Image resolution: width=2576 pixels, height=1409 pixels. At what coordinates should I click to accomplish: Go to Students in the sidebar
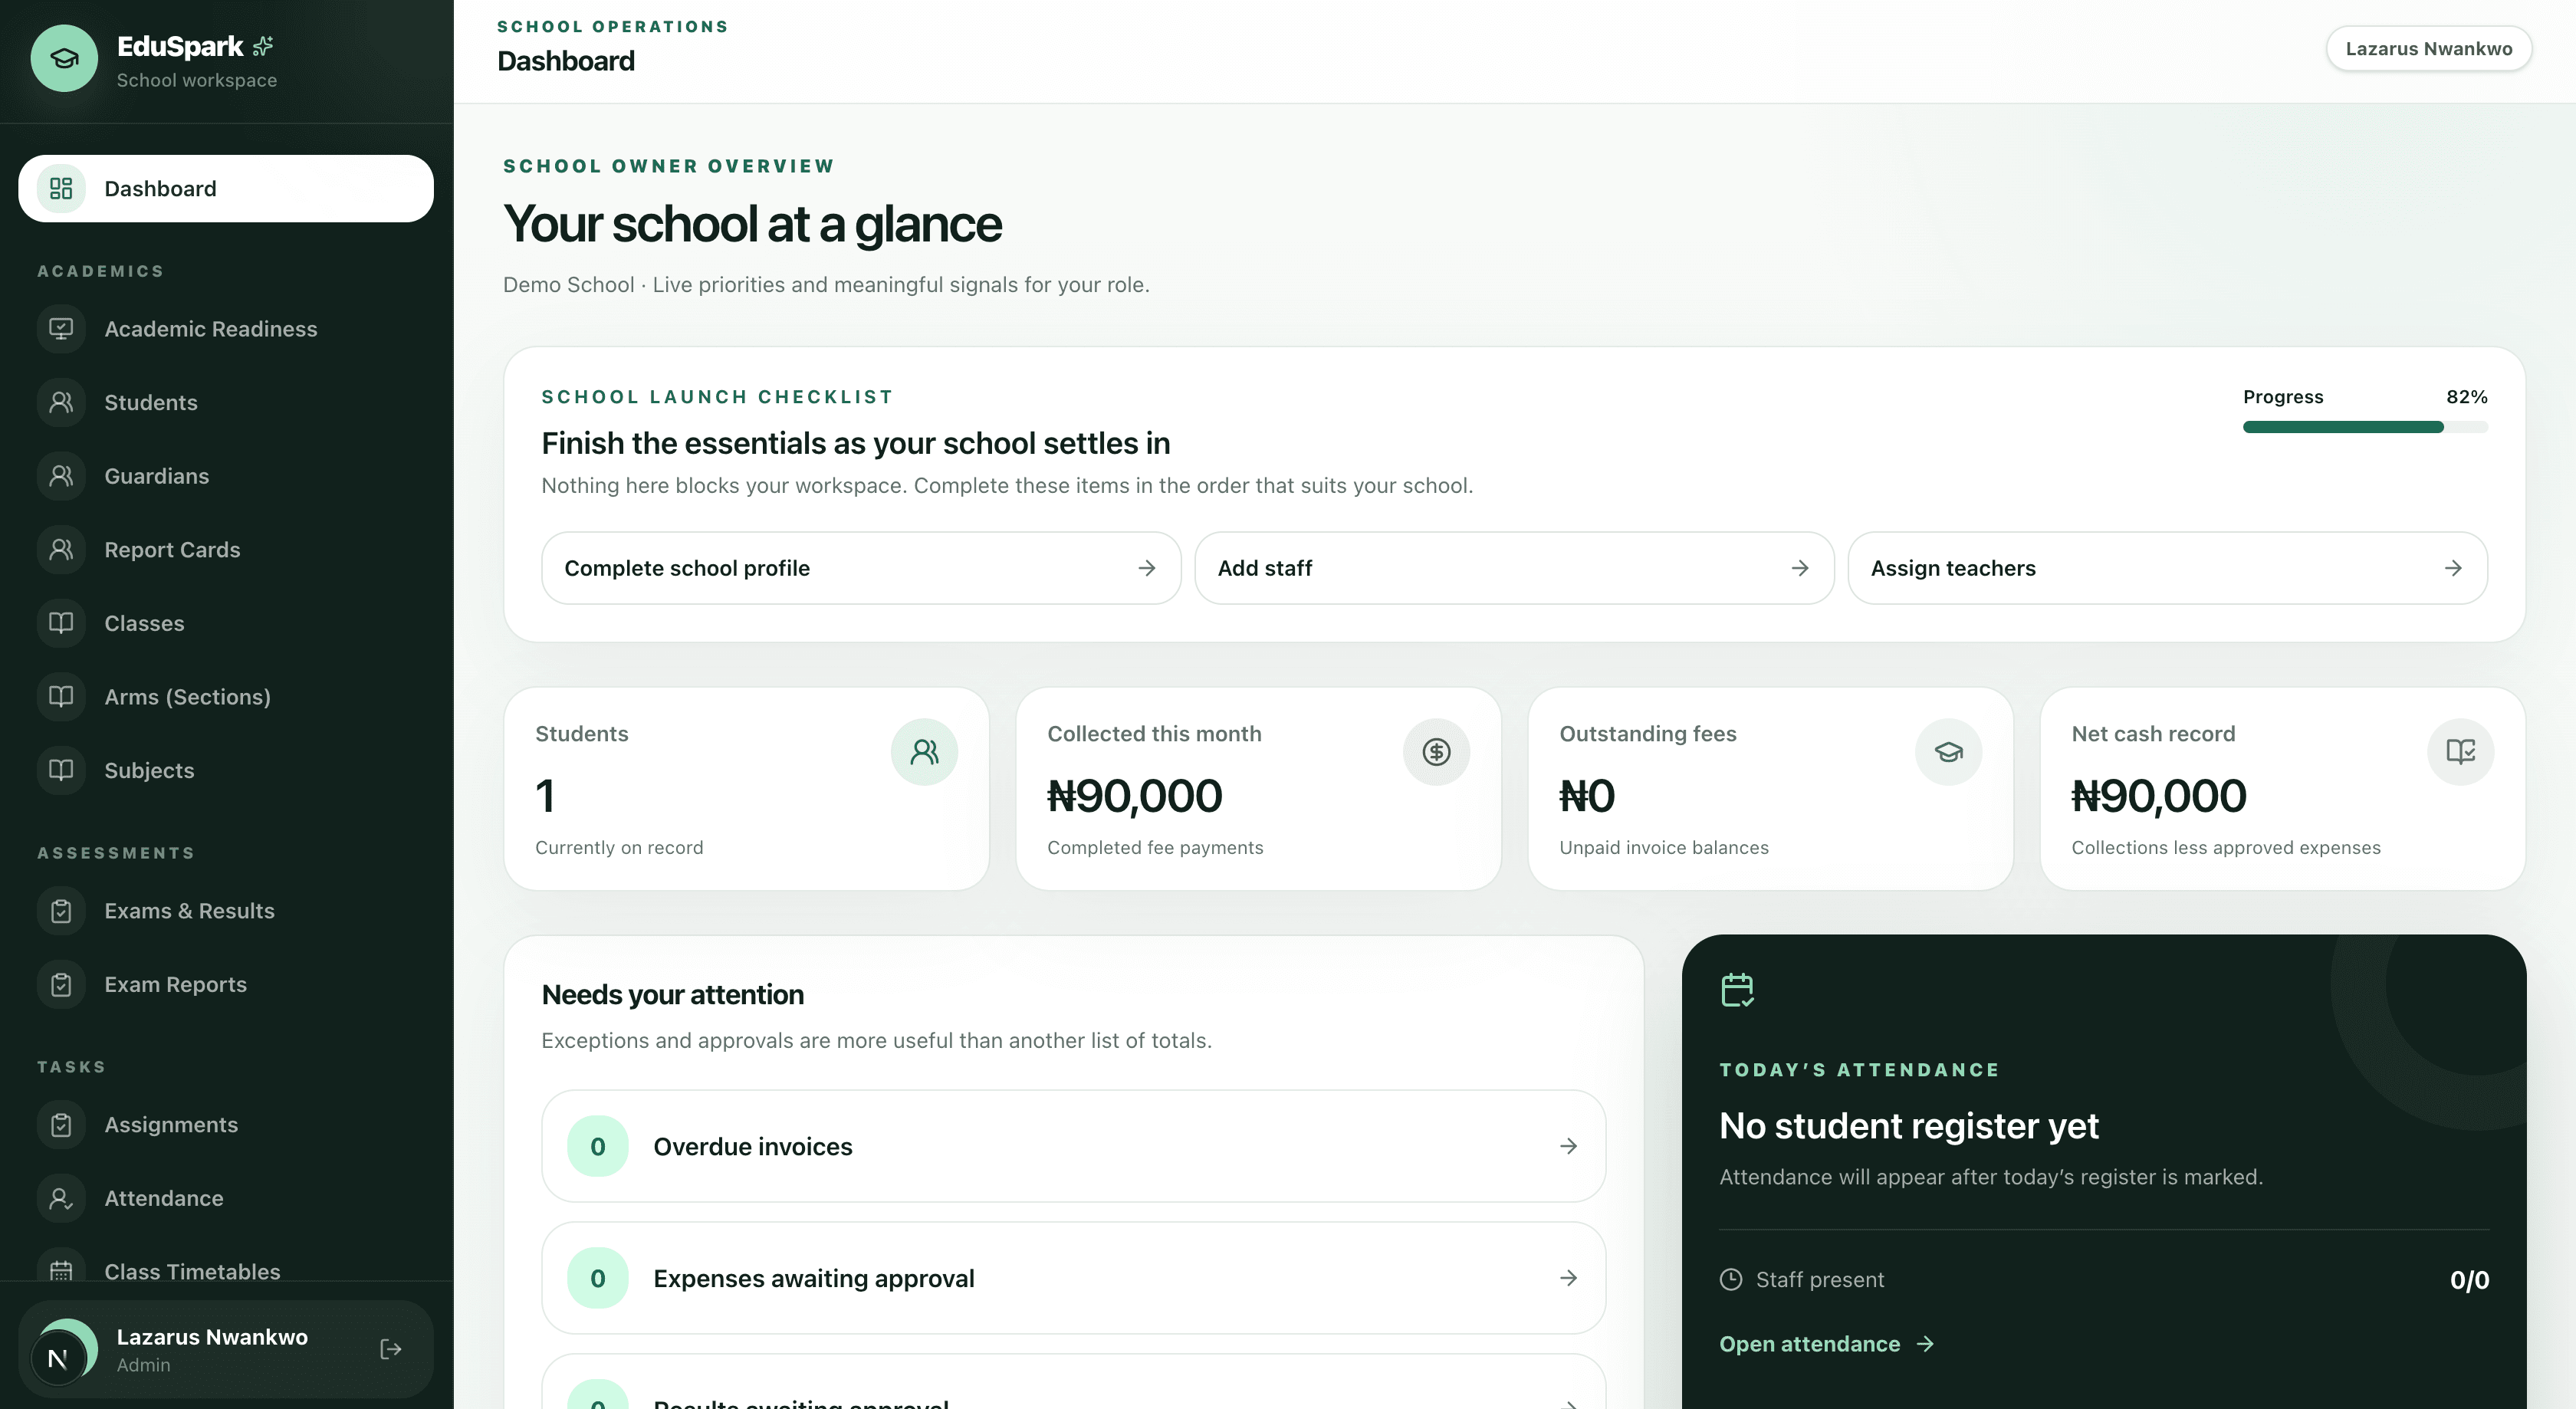226,403
